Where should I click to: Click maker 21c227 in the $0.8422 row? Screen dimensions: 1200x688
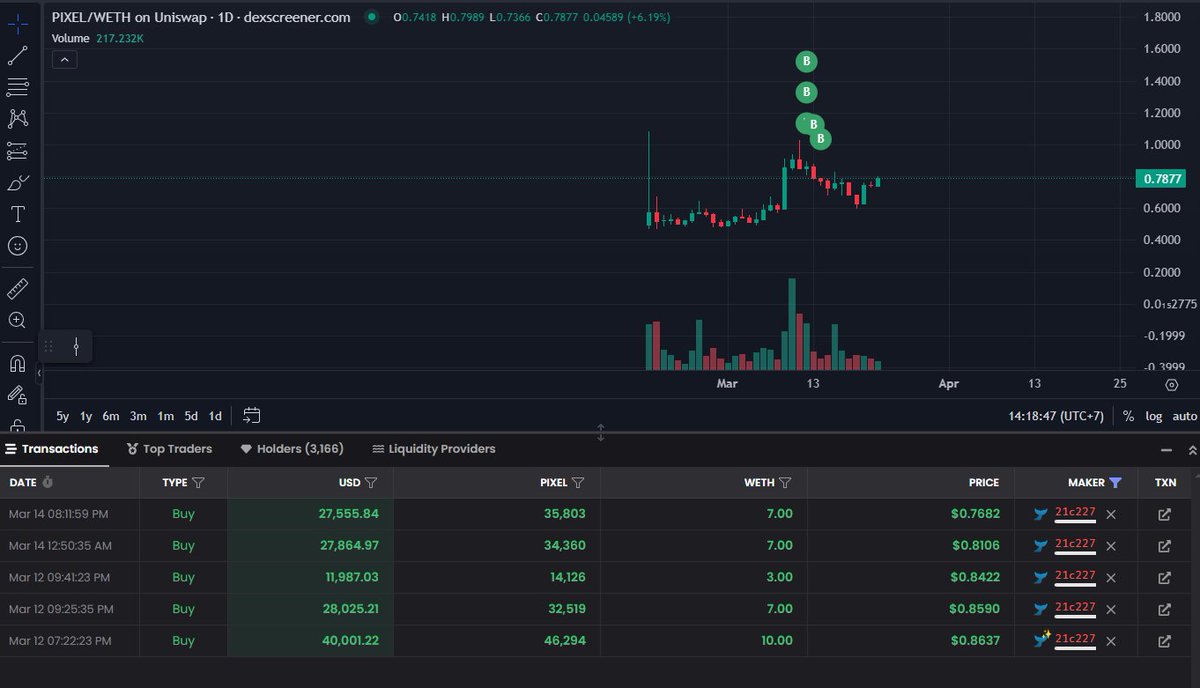[x=1075, y=577]
